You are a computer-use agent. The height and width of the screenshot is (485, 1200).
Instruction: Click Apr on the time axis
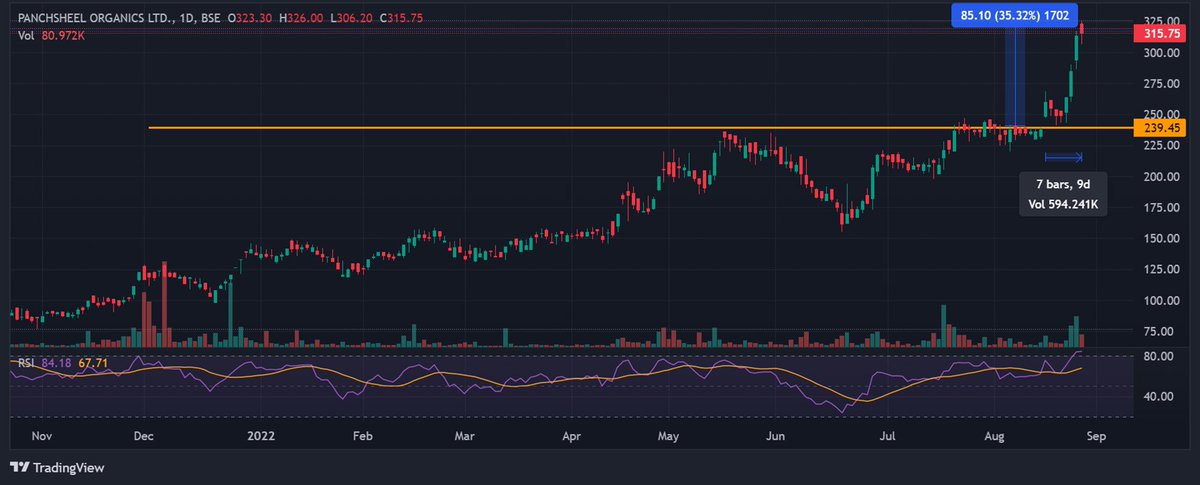pos(572,436)
